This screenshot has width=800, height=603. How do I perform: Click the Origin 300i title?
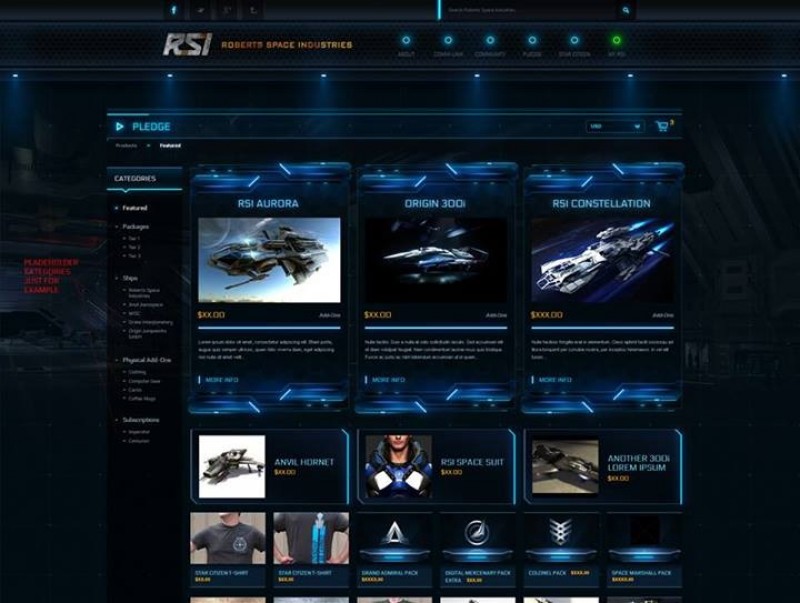(435, 204)
